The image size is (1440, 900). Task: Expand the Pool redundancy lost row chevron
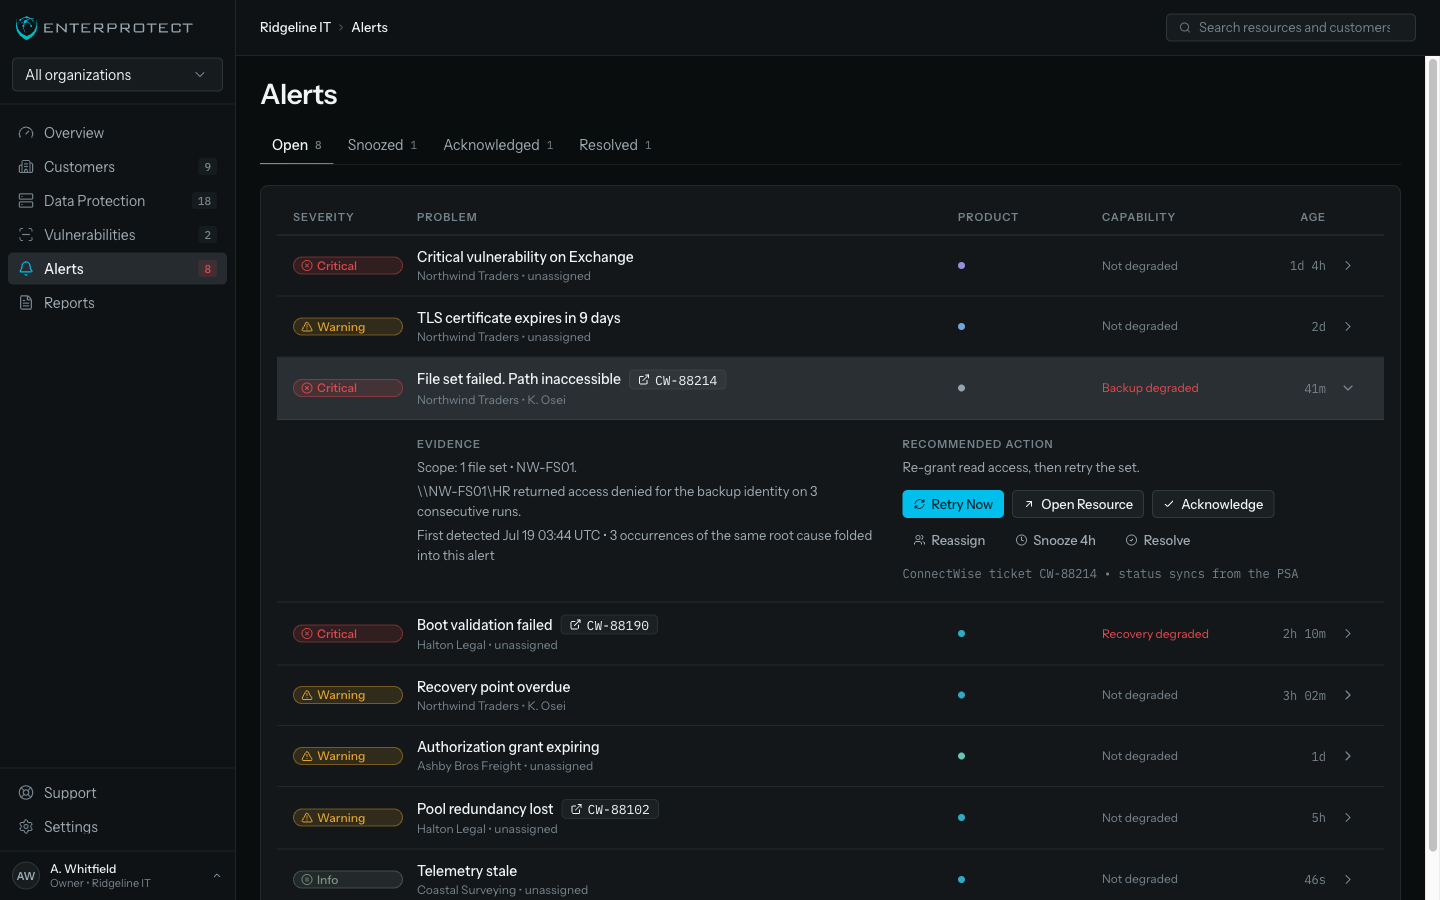(x=1348, y=818)
